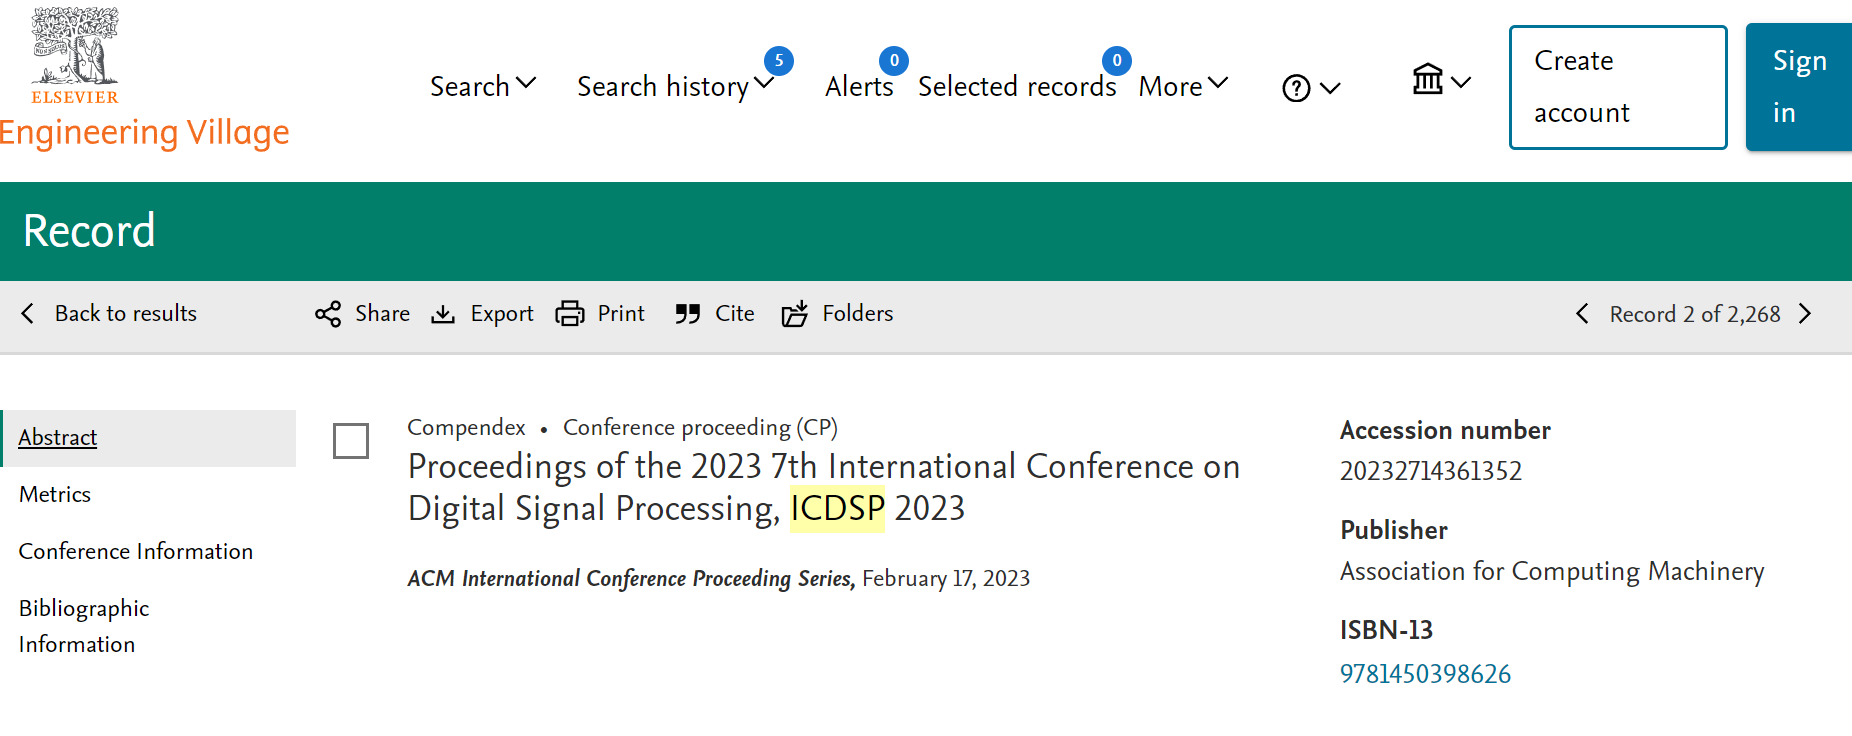Click the Compendex database label

[466, 428]
